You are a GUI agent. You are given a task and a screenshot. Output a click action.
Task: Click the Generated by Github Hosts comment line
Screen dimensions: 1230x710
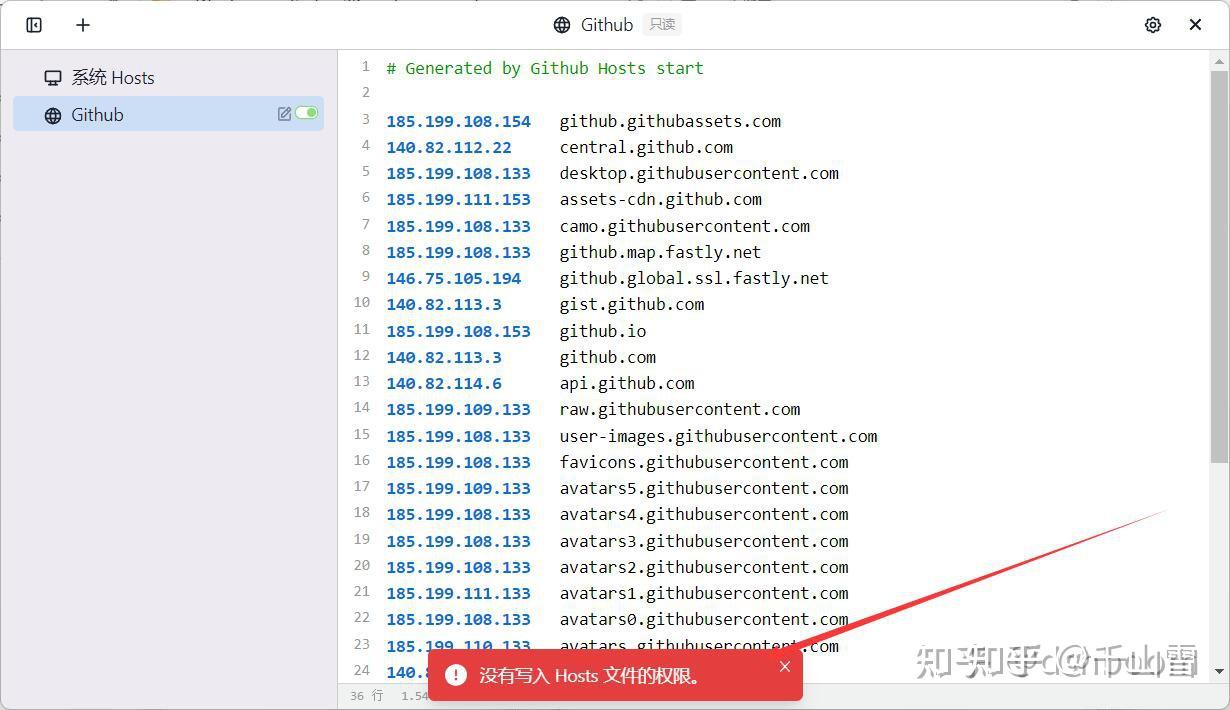(x=545, y=67)
